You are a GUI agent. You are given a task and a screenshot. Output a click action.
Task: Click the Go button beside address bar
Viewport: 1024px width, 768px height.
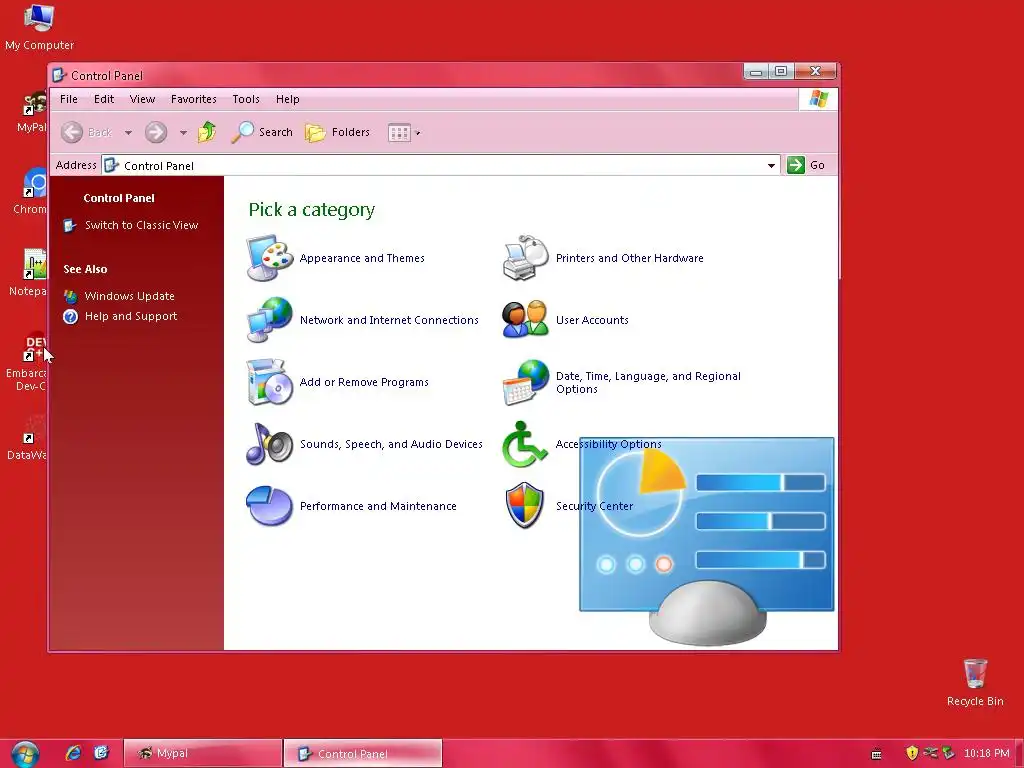point(806,165)
